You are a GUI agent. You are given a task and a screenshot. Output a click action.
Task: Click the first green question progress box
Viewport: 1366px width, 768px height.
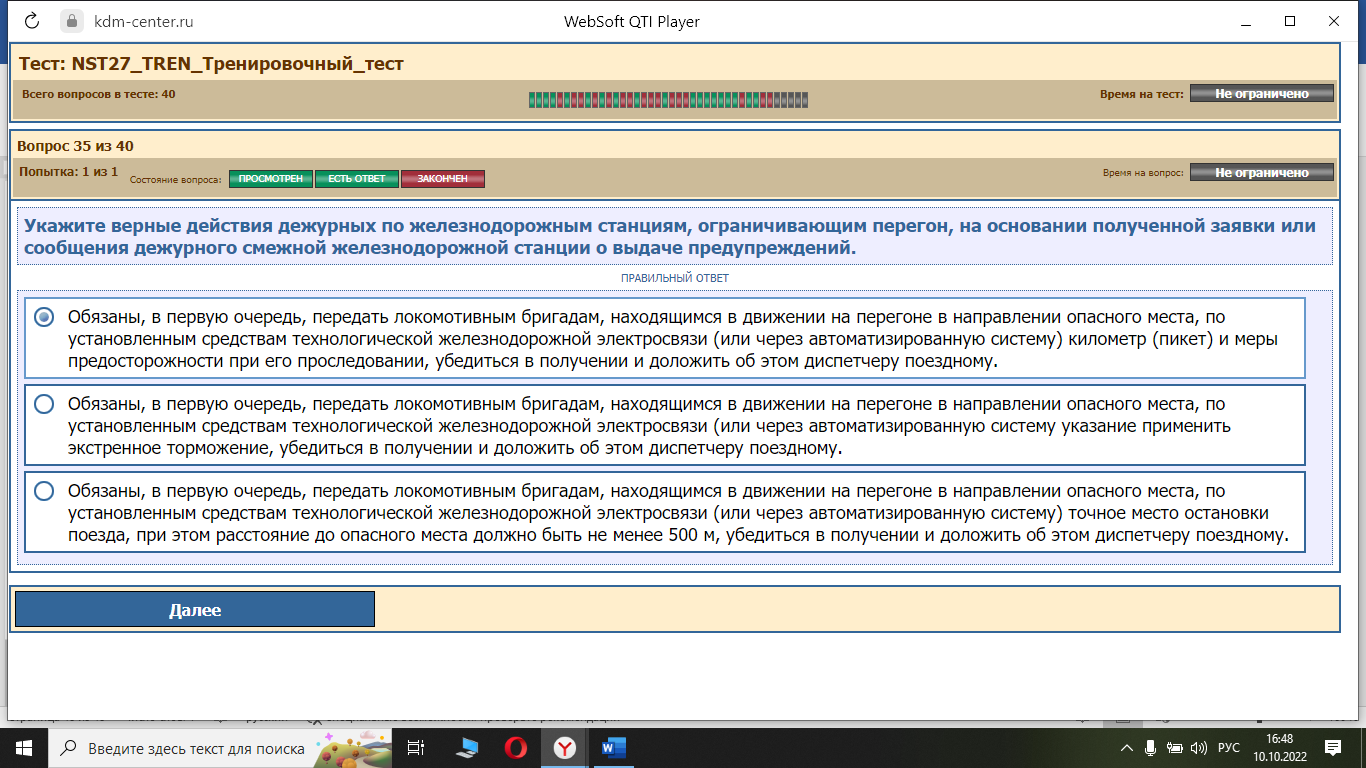532,99
